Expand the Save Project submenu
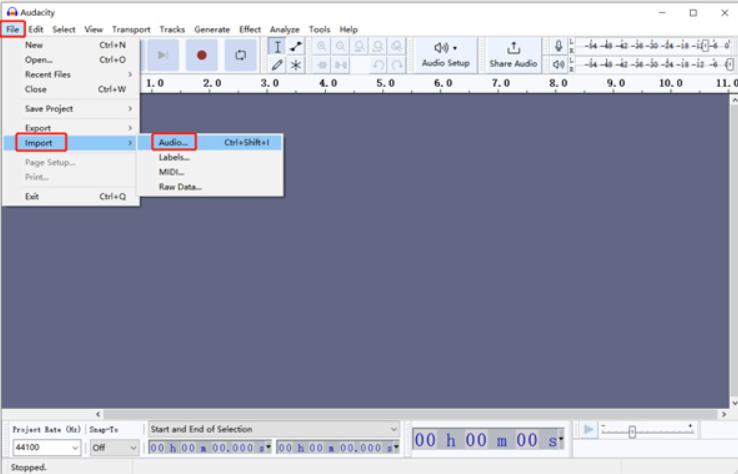 tap(71, 109)
